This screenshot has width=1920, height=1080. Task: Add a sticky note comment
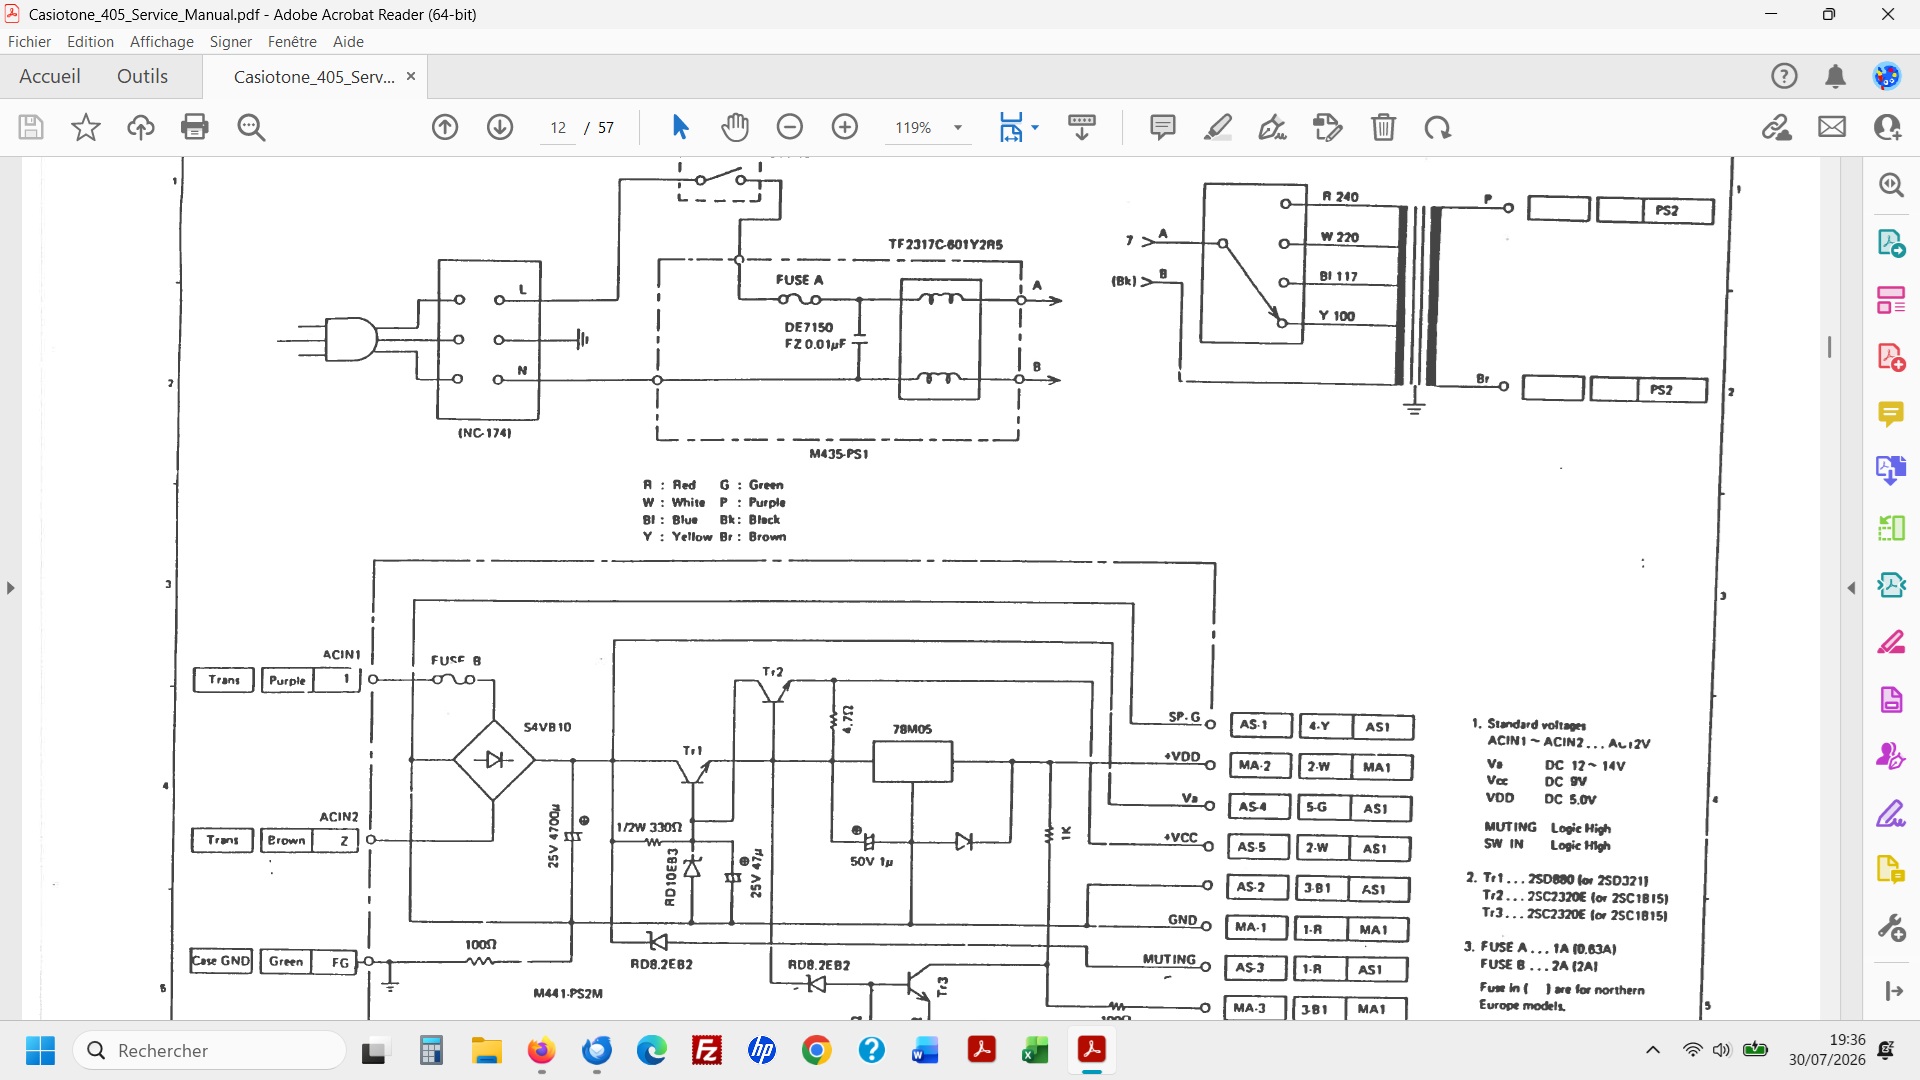point(1163,127)
